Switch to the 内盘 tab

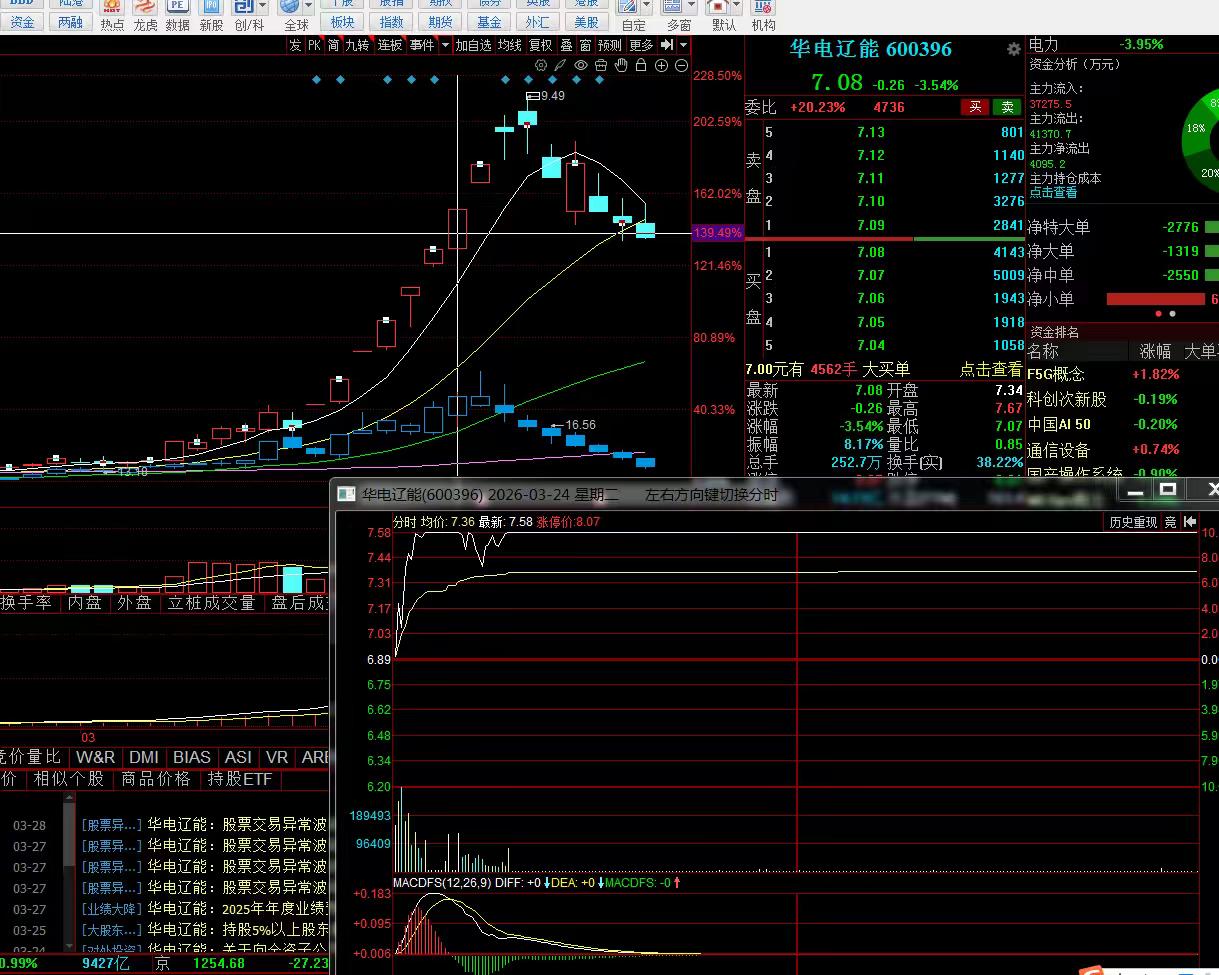tap(85, 602)
